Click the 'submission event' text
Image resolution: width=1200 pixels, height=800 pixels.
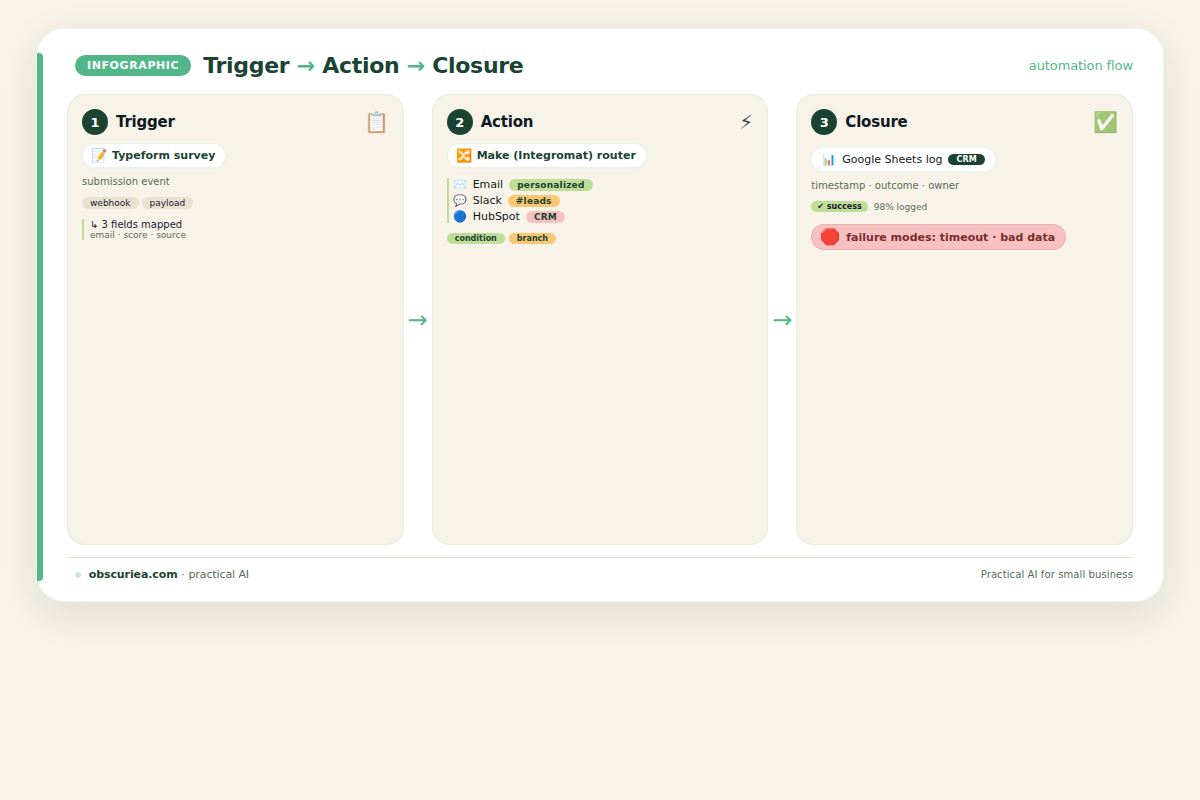(x=126, y=182)
